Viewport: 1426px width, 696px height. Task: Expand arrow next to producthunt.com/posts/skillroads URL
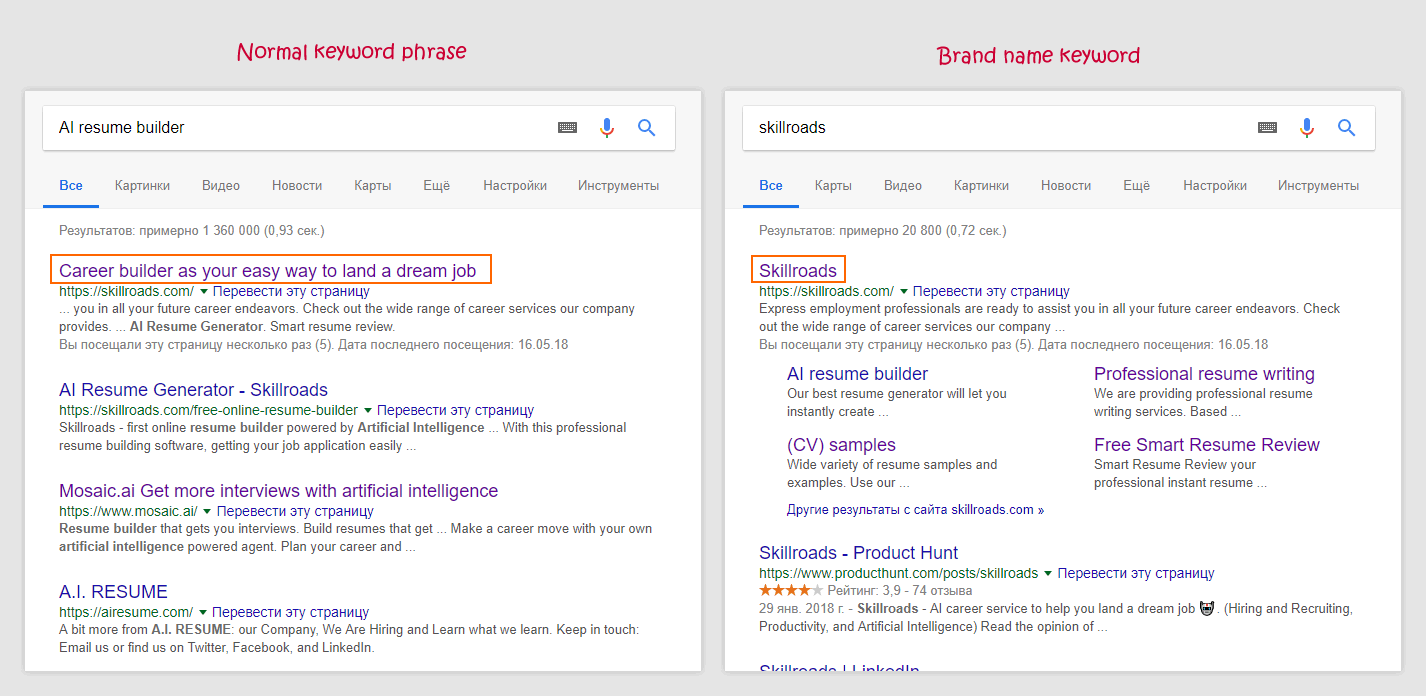coord(1048,574)
